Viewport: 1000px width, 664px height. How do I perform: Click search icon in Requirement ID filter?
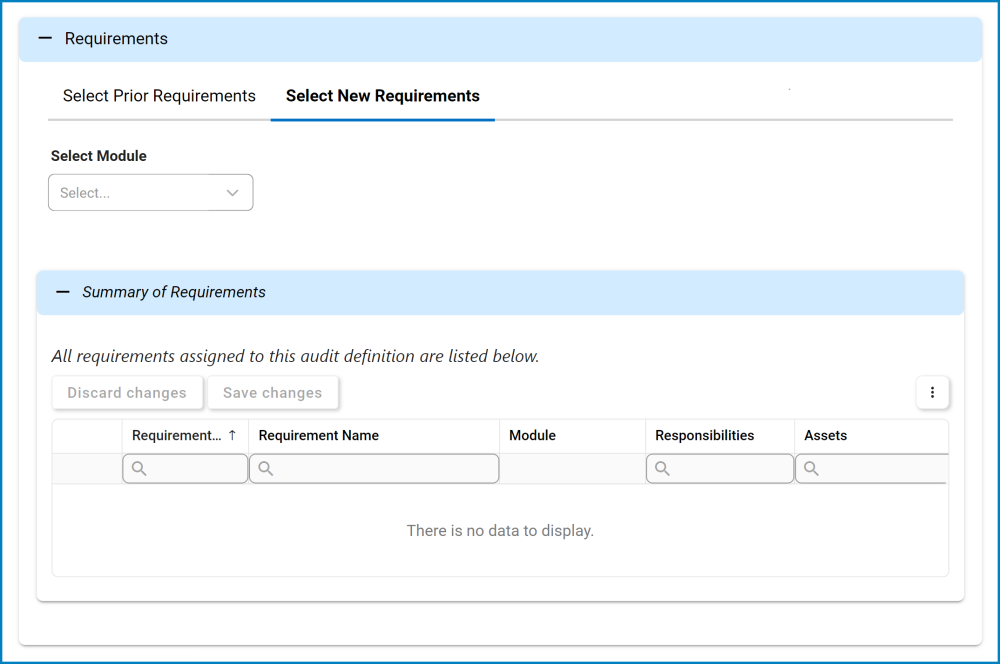tap(139, 469)
